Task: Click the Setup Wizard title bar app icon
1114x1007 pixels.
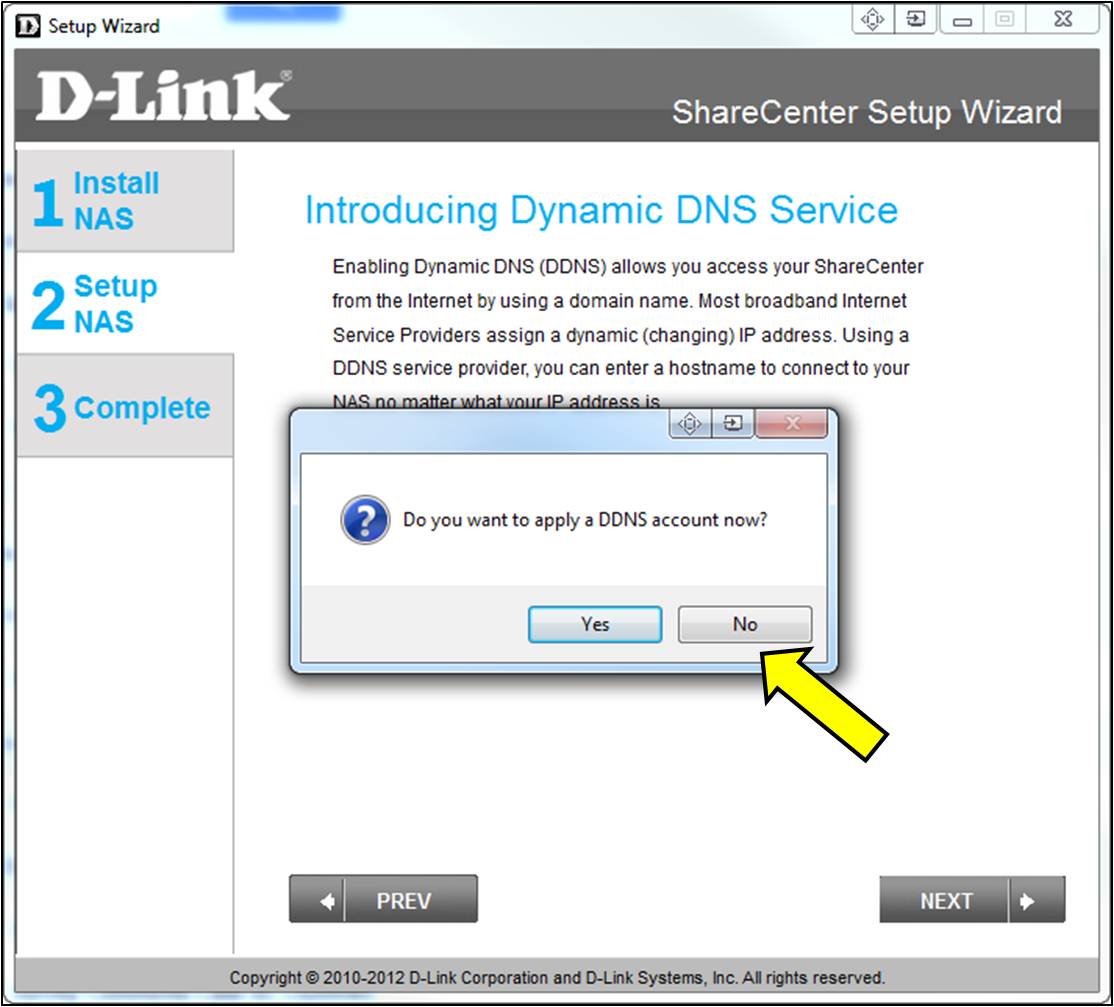Action: 28,26
